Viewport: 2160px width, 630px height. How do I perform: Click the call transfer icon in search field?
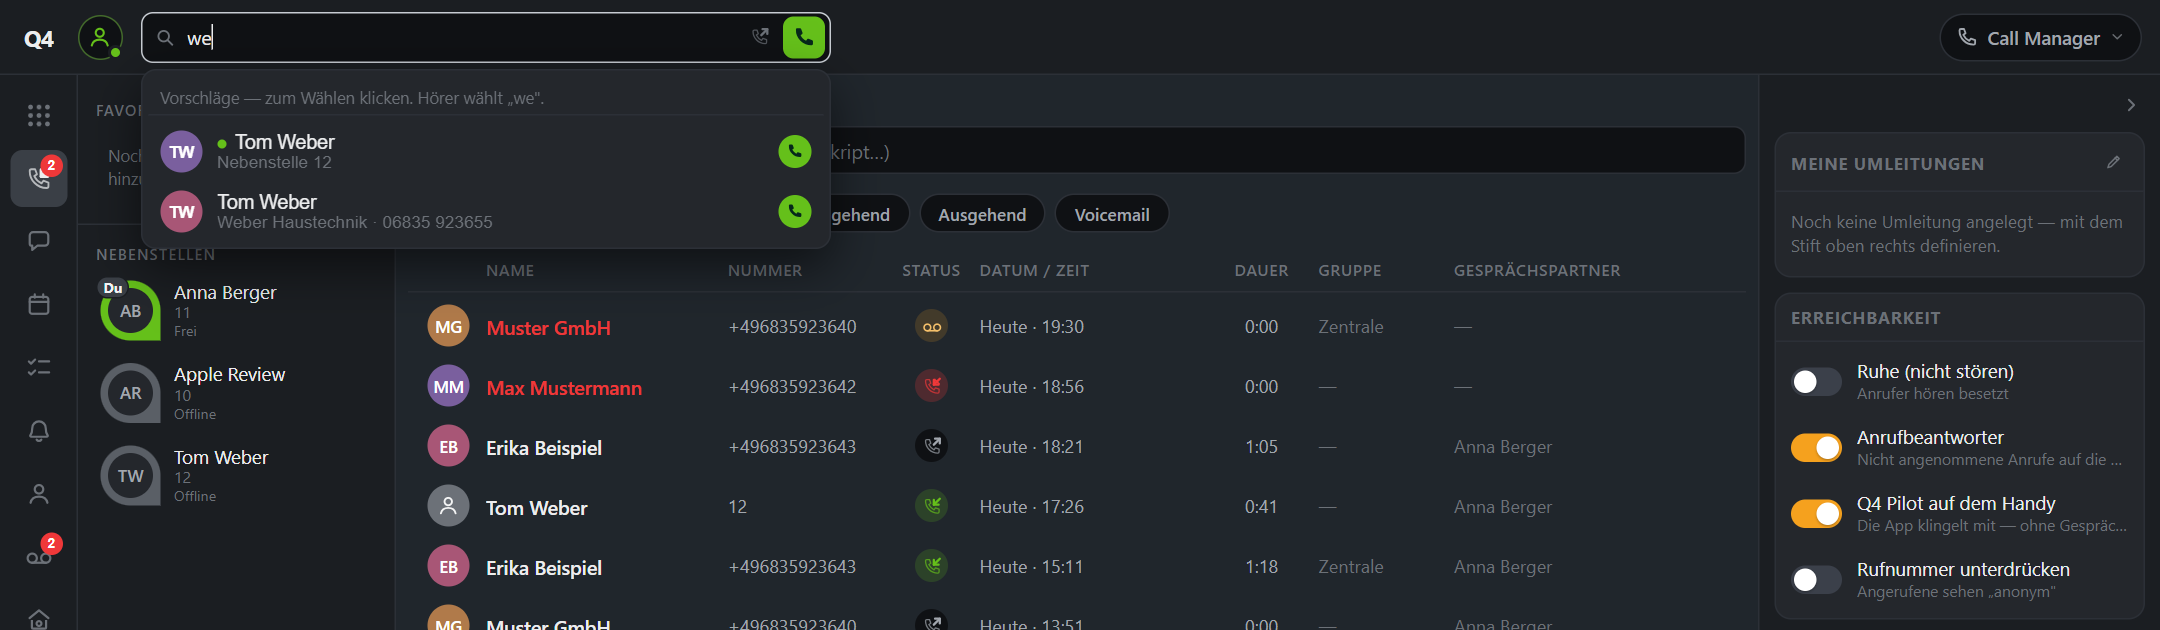(x=760, y=37)
